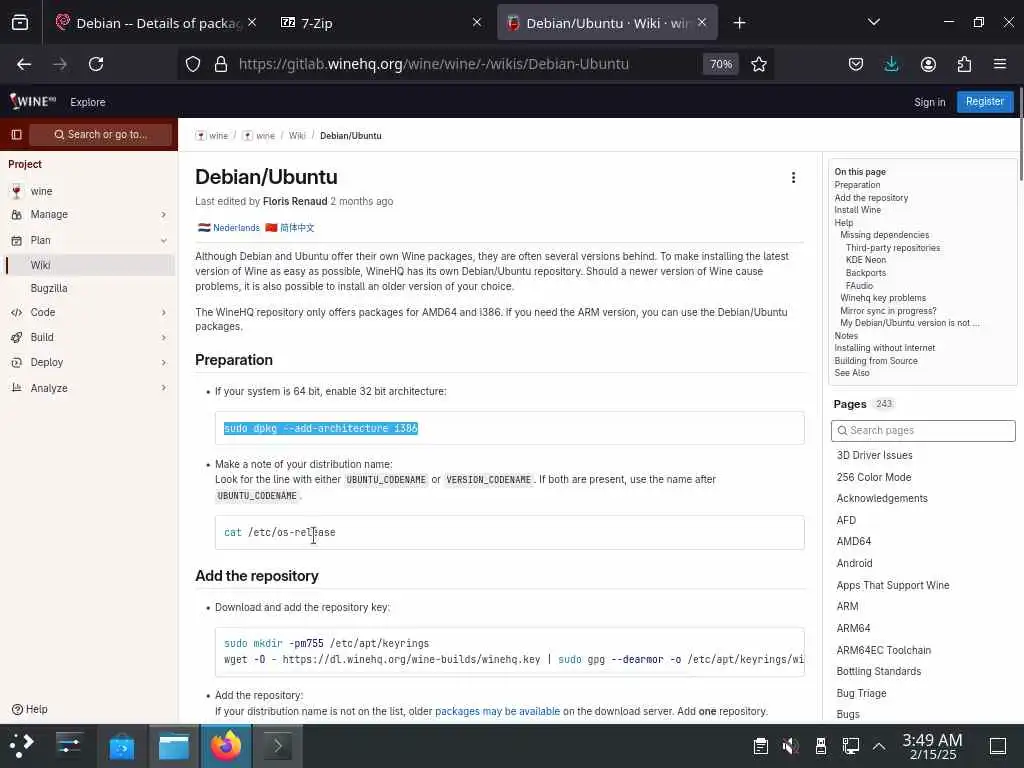Open ARM64EC Toolchain wiki page
Image resolution: width=1024 pixels, height=768 pixels.
click(884, 650)
